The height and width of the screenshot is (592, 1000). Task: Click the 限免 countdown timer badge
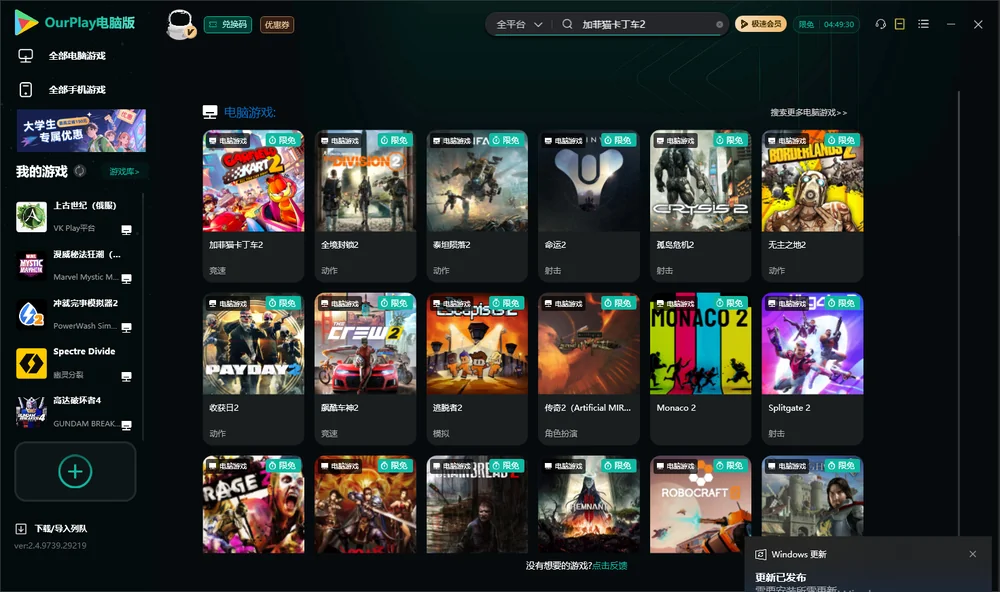827,24
